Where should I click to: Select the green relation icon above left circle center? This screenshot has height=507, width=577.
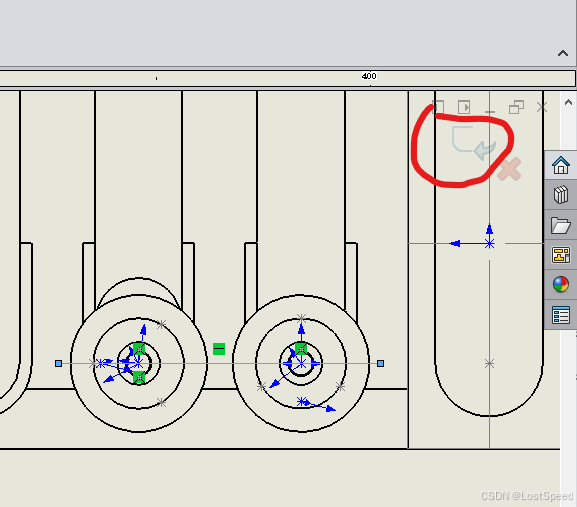[139, 348]
